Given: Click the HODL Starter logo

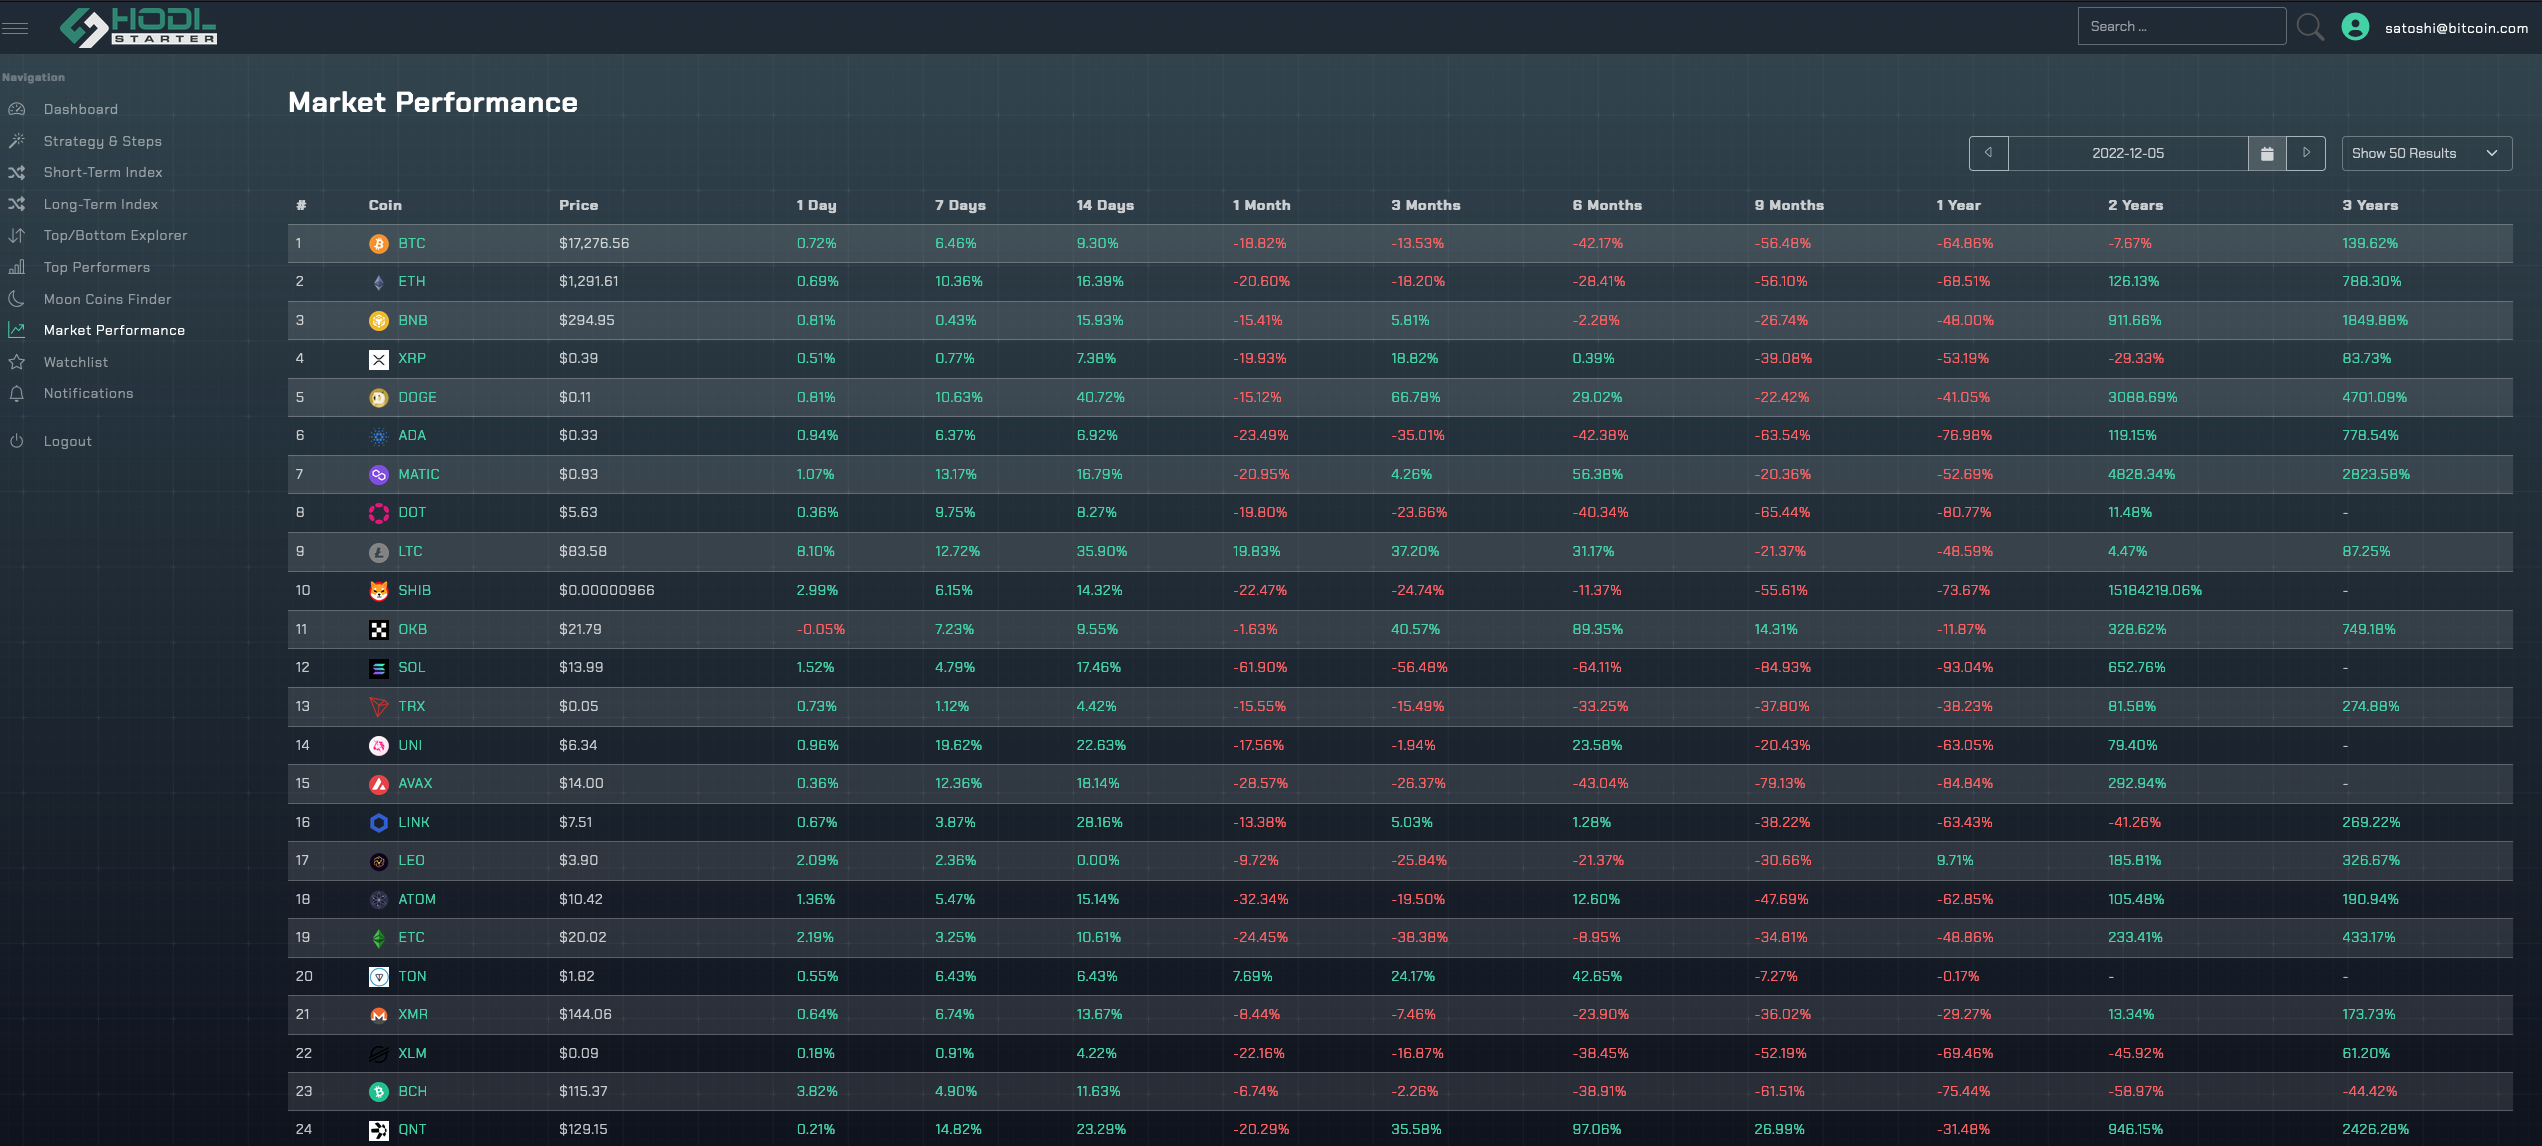Looking at the screenshot, I should pyautogui.click(x=138, y=27).
